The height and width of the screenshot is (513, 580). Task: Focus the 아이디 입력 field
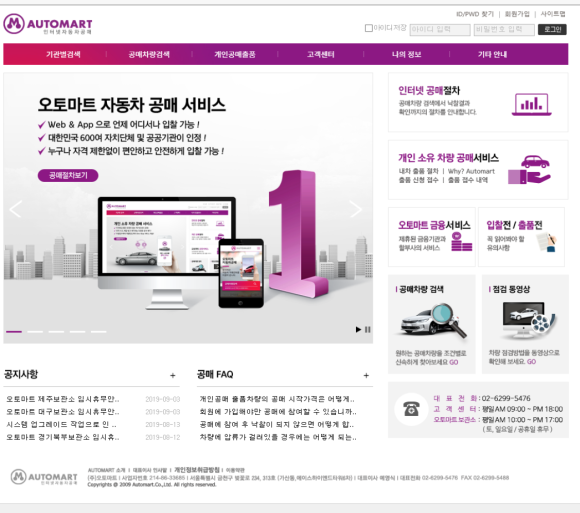coord(440,30)
